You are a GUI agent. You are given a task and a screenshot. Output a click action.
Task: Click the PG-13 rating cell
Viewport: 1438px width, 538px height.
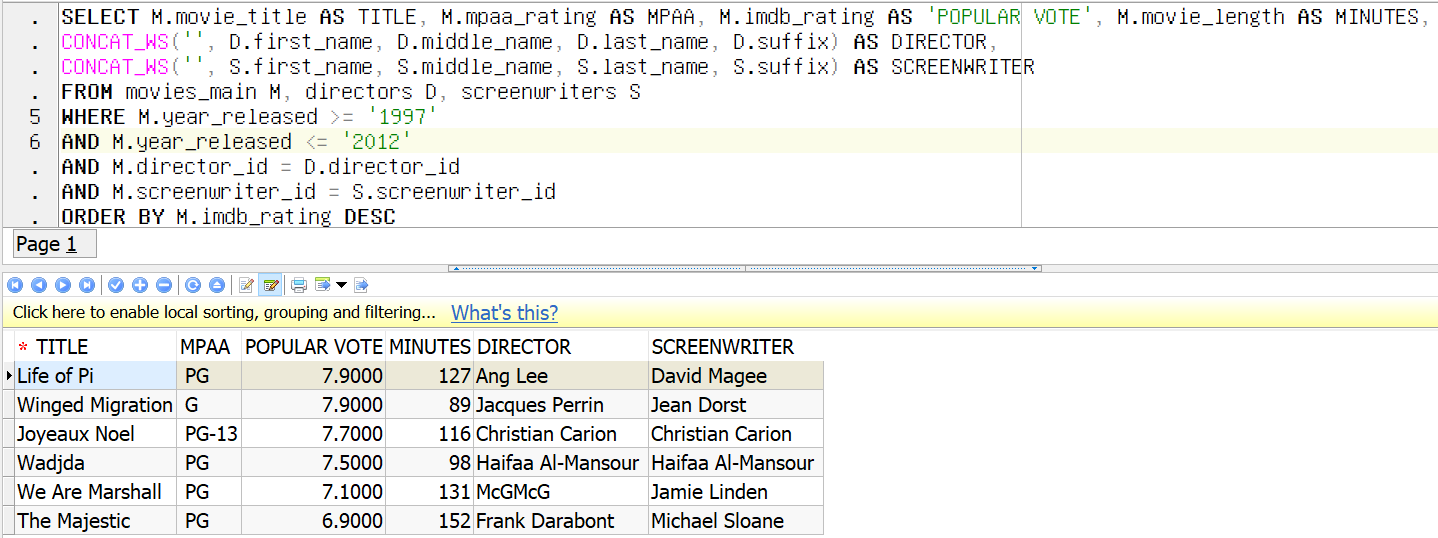point(209,434)
